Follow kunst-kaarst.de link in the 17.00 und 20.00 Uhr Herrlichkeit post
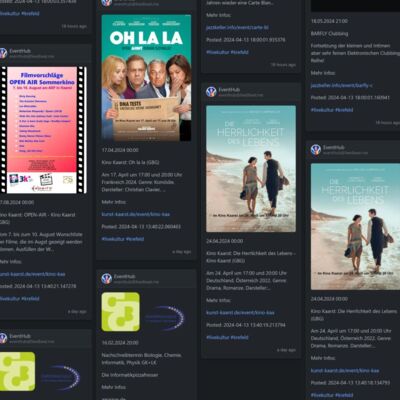 coord(345,371)
